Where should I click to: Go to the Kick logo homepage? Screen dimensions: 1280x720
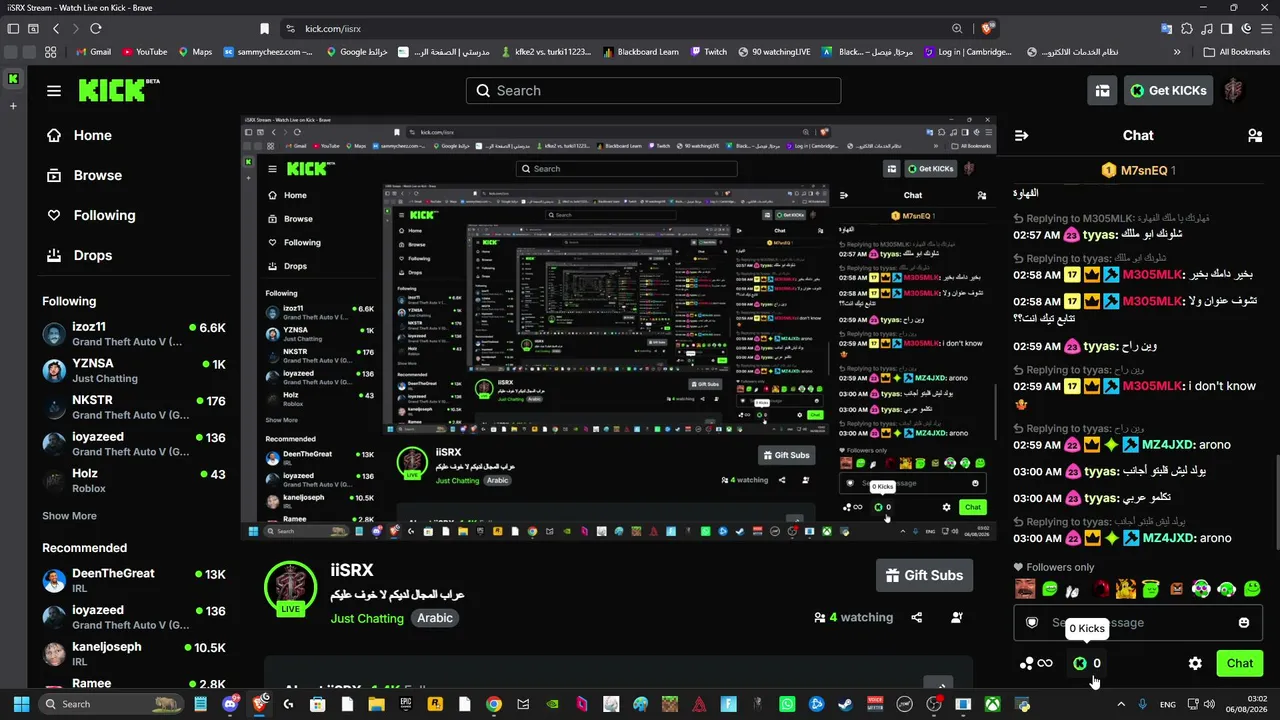[x=118, y=90]
